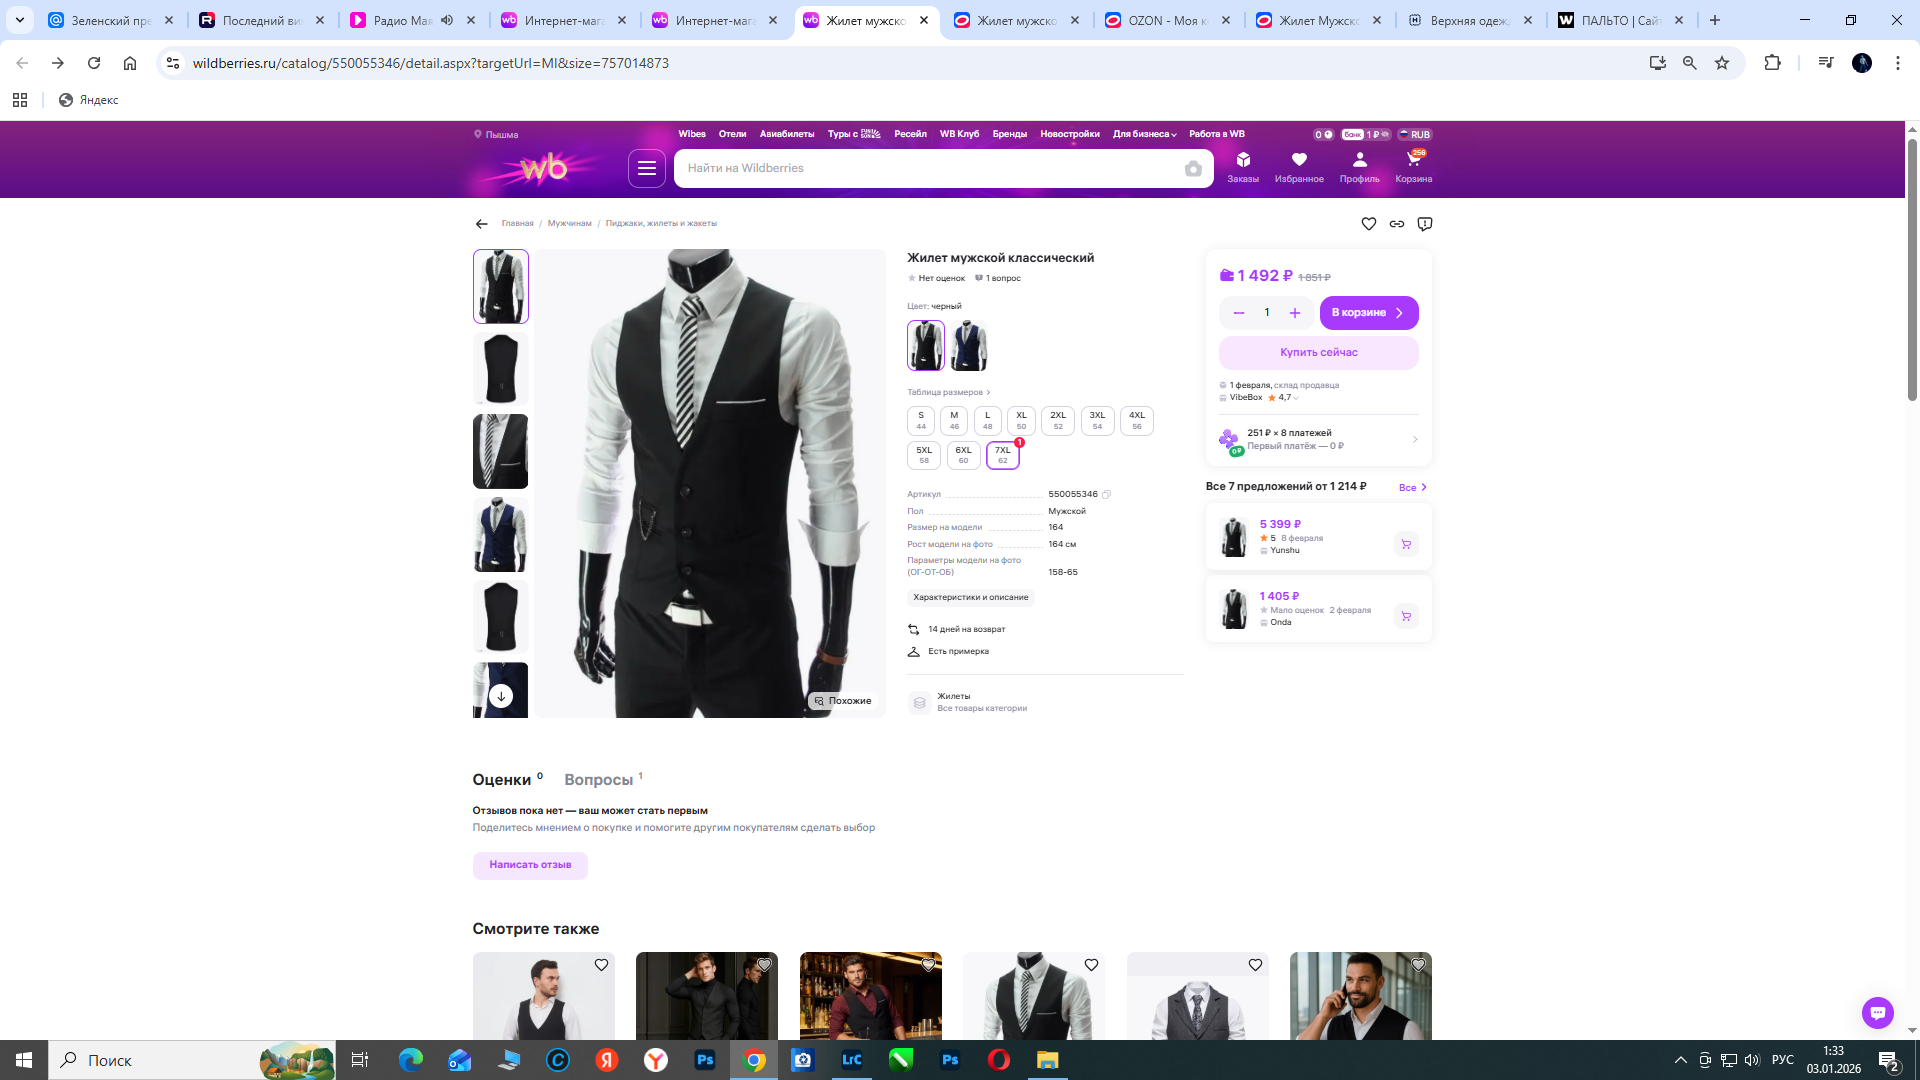
Task: Copy the article number 550055346
Action: [1106, 494]
